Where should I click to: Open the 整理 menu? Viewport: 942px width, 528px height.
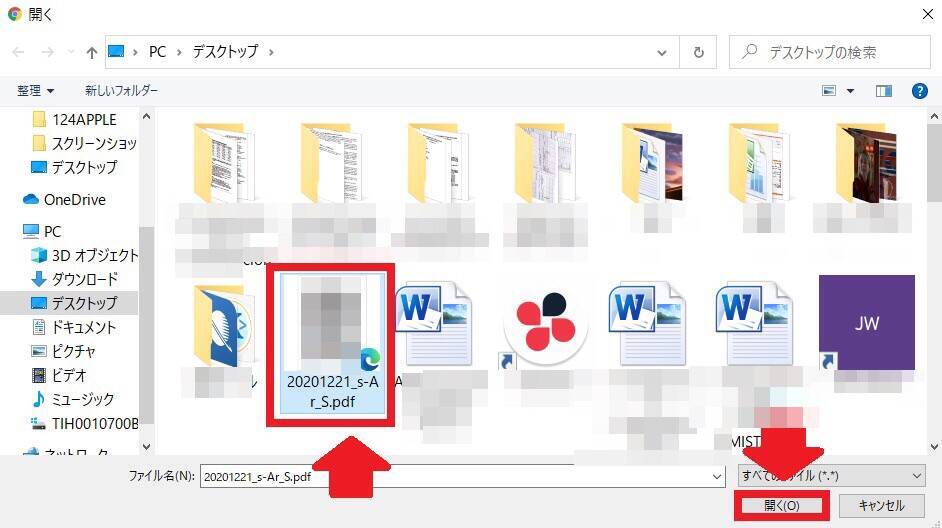coord(35,91)
